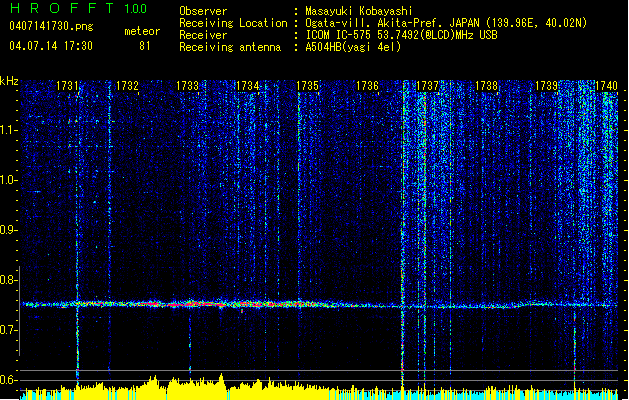Click the Ogata-vill. Akita-Pref. JAPAN location text

446,23
